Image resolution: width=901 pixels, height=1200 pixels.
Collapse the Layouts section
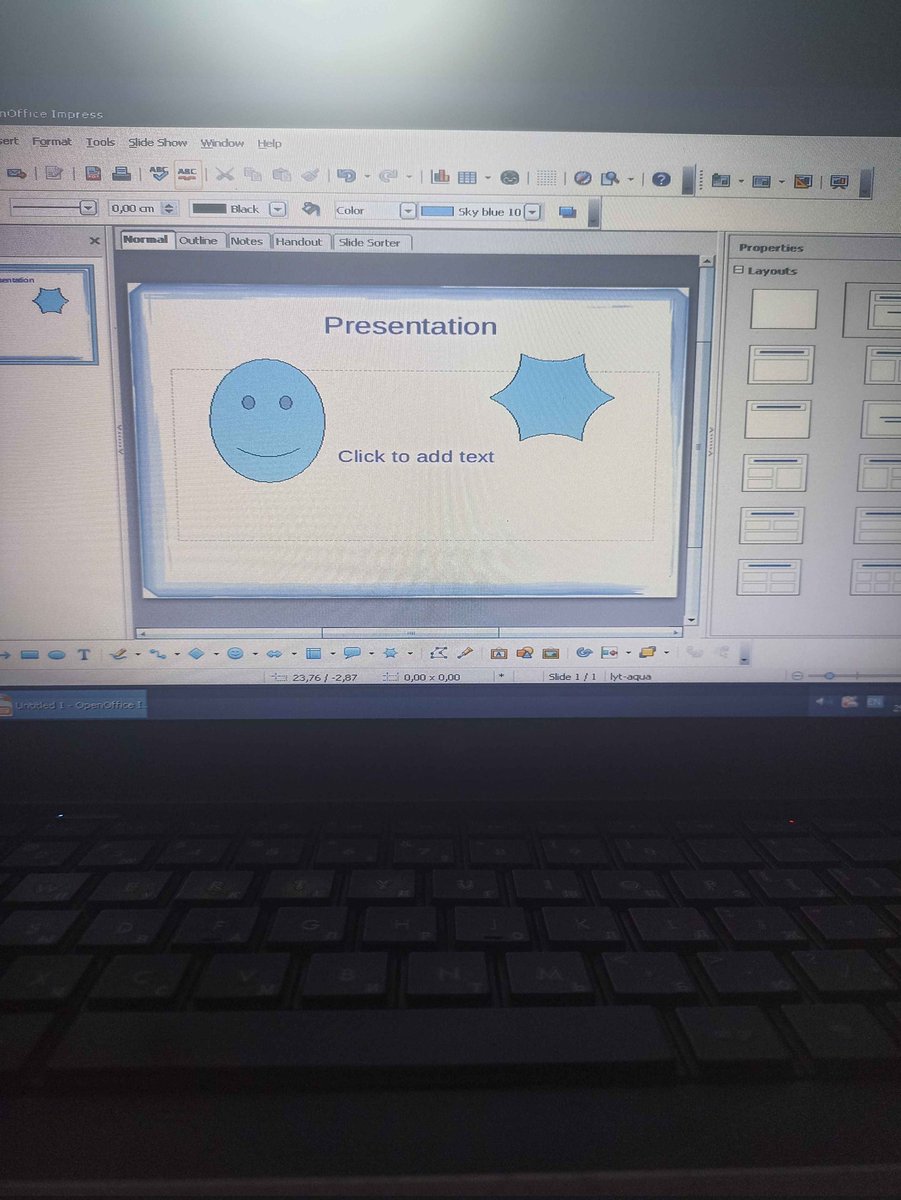(738, 270)
